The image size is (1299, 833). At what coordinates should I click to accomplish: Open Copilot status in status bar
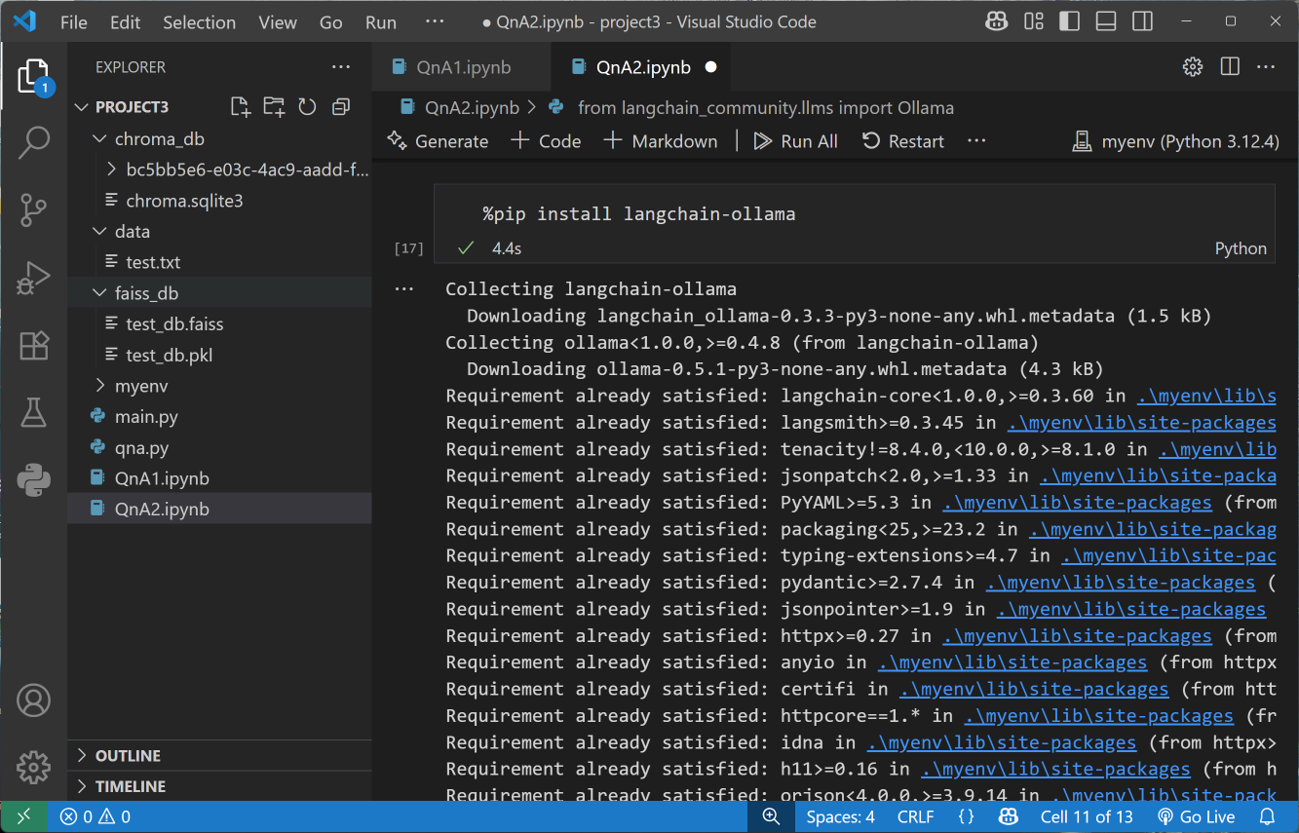(1008, 817)
